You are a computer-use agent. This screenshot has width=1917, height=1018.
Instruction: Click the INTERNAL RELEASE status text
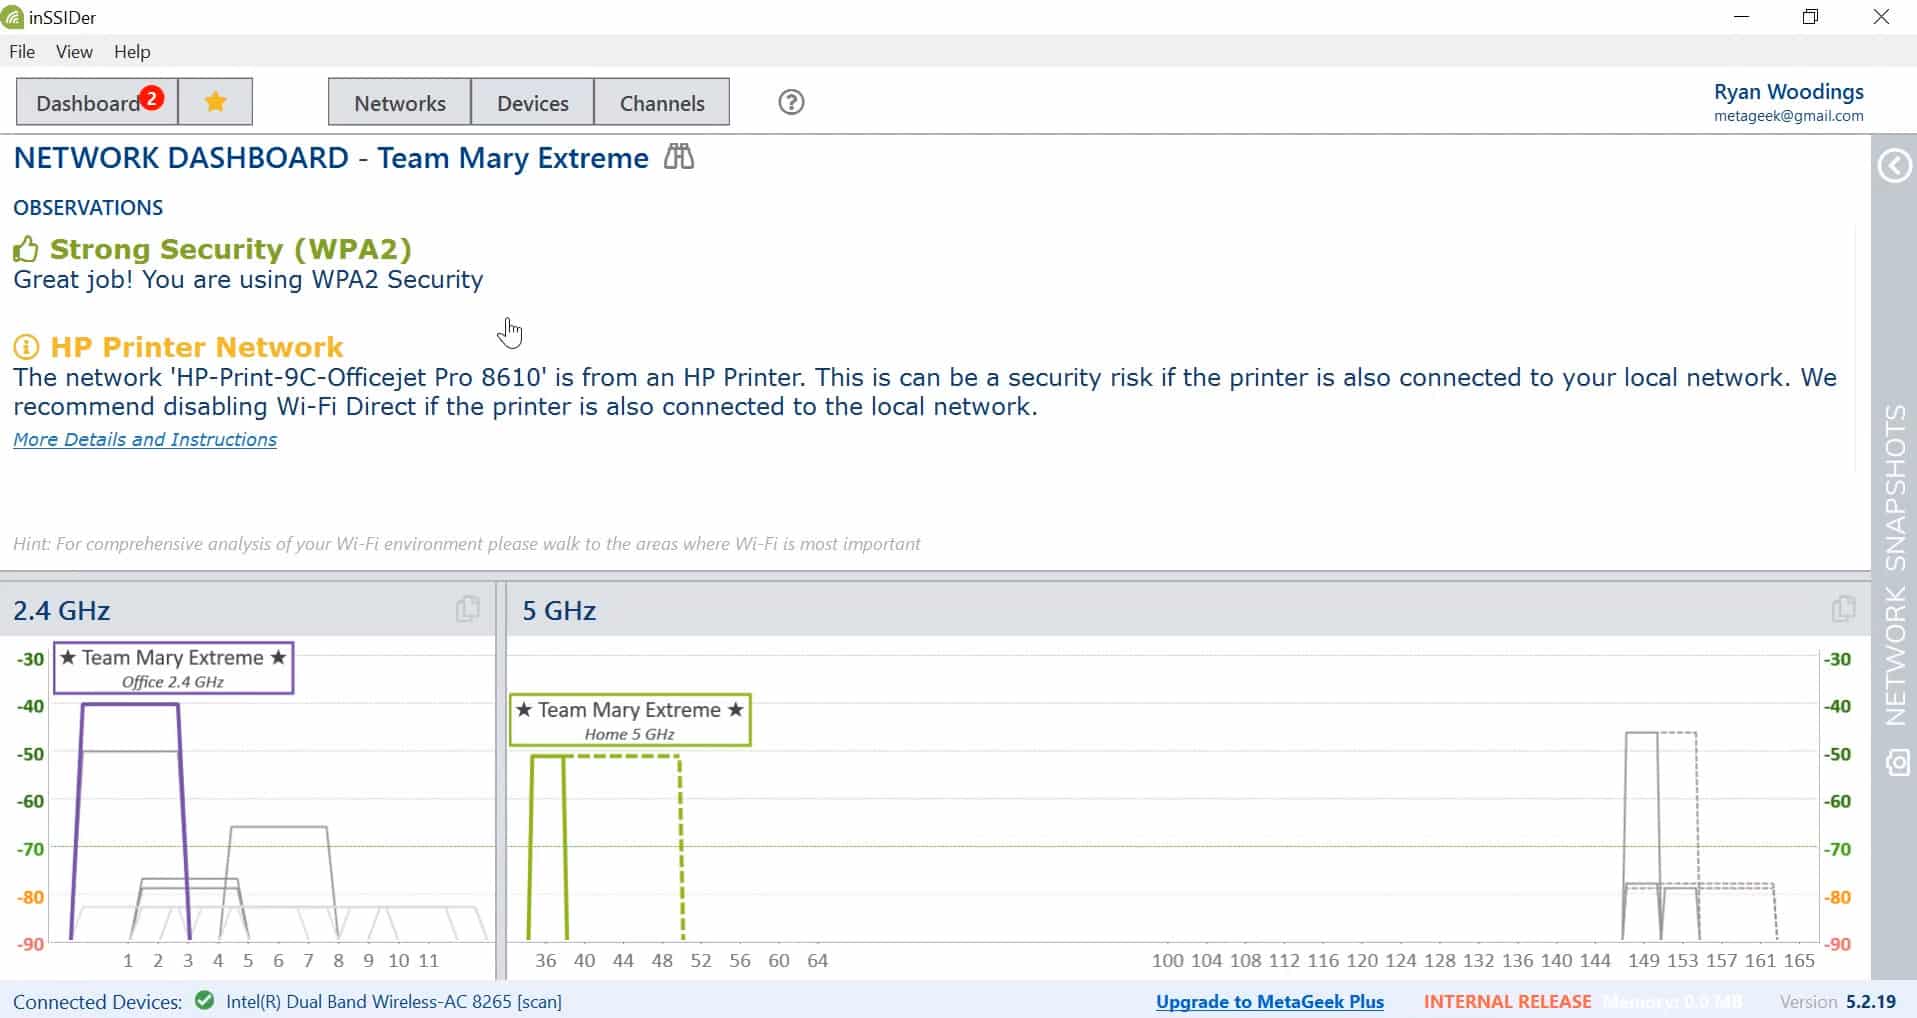tap(1507, 1002)
